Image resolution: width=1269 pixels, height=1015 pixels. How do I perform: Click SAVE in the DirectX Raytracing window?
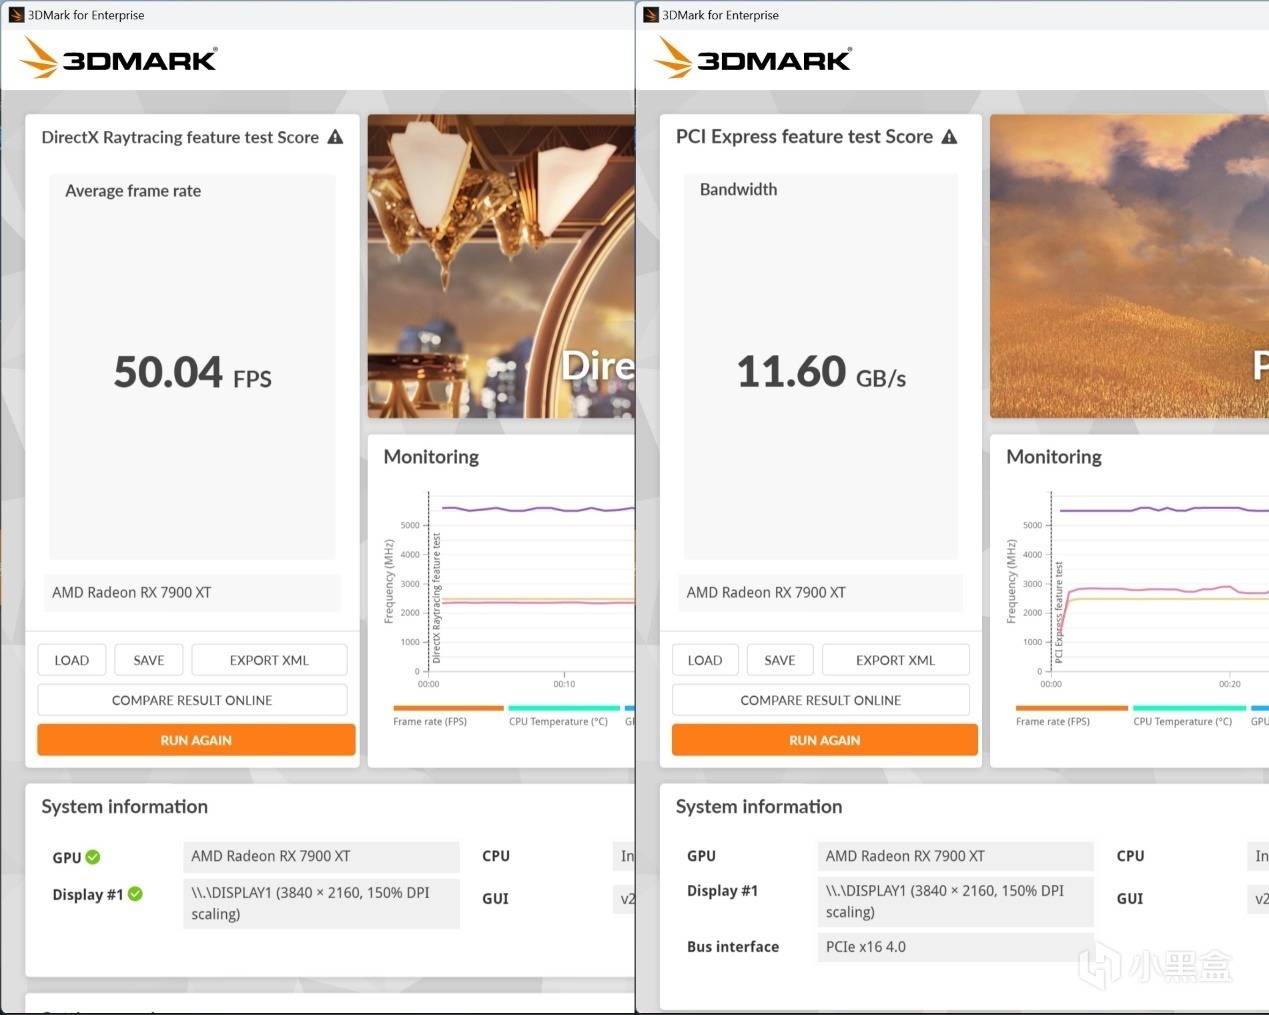coord(149,660)
